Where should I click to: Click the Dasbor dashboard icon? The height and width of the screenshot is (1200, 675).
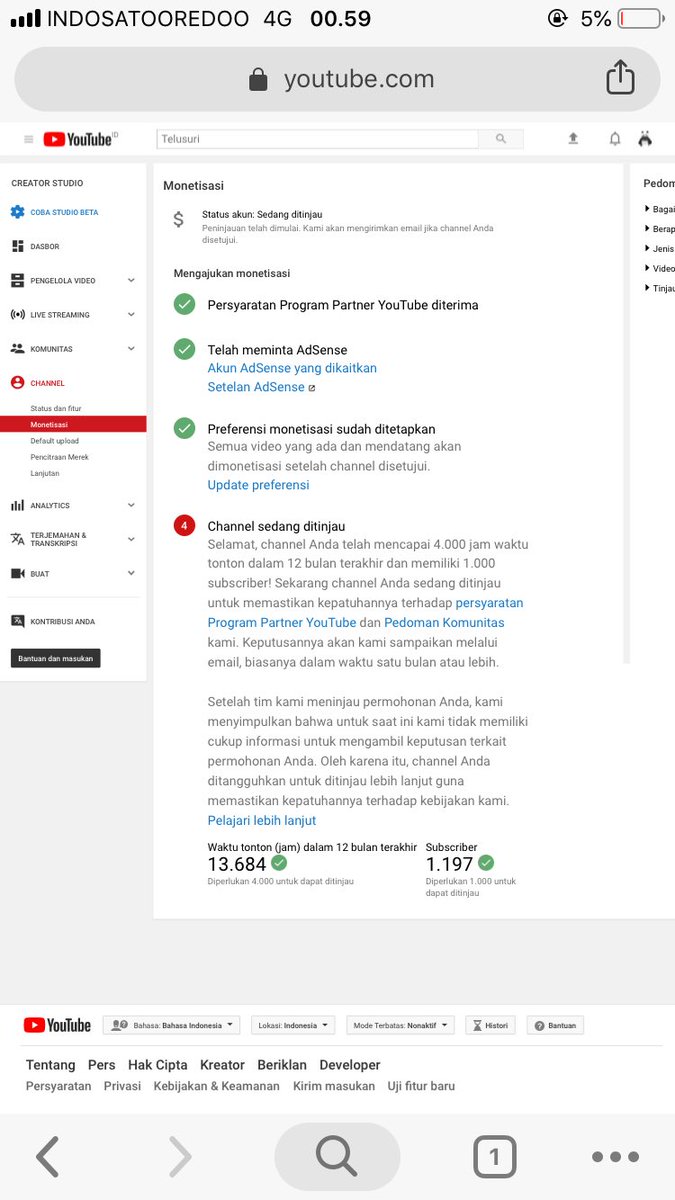pyautogui.click(x=17, y=246)
